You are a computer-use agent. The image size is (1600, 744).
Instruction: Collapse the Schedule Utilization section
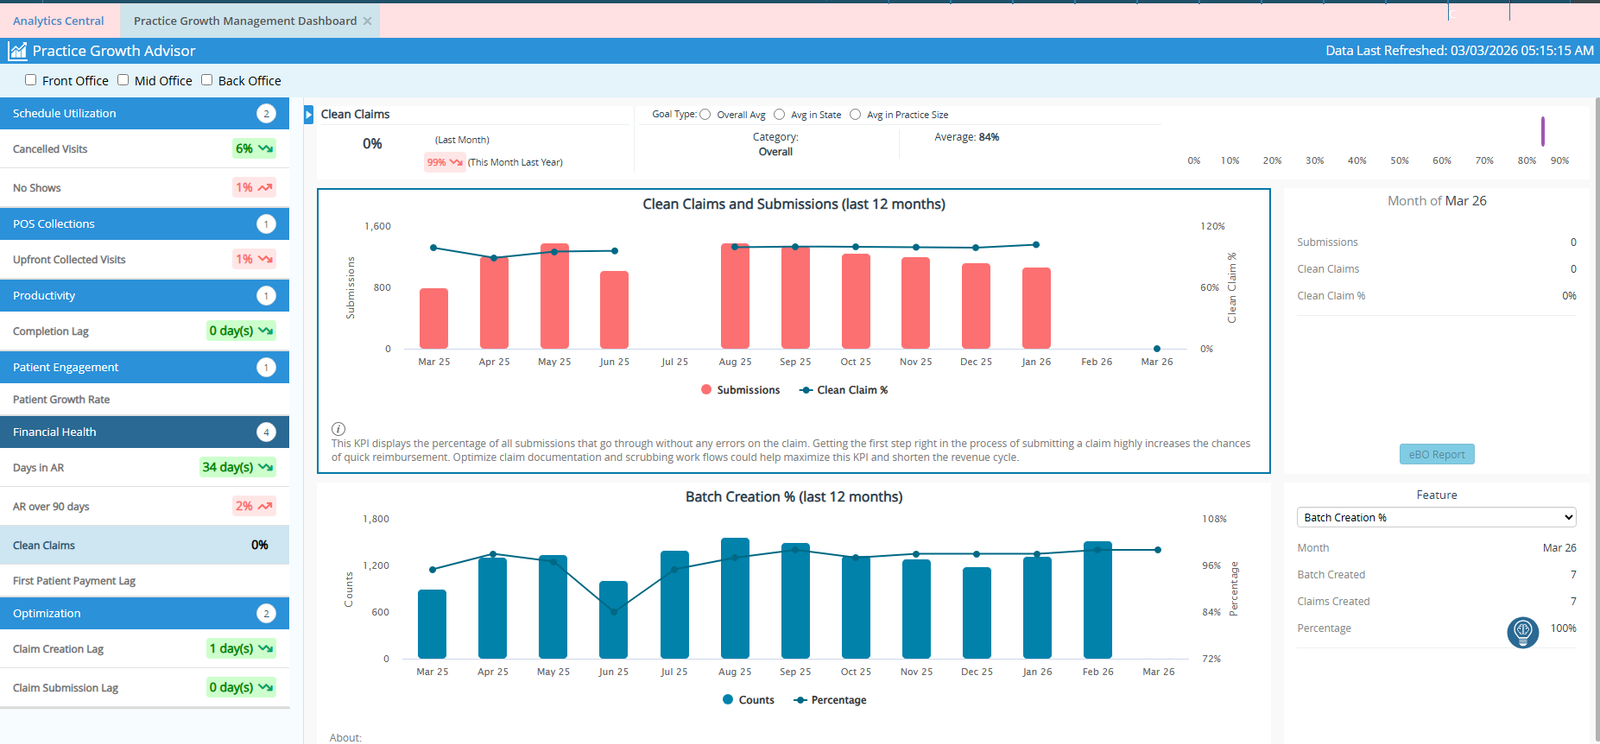point(144,113)
